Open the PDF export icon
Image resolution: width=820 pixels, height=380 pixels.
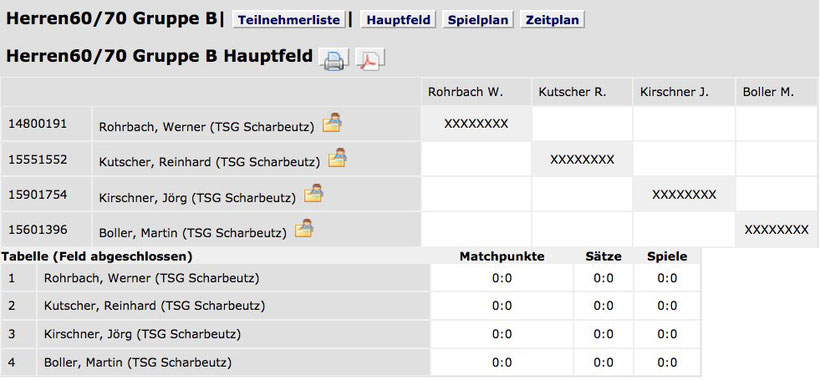point(370,59)
